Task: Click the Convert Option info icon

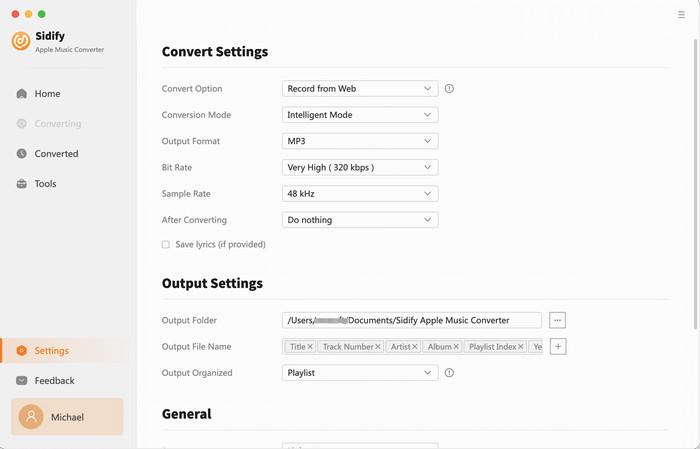Action: (x=449, y=88)
